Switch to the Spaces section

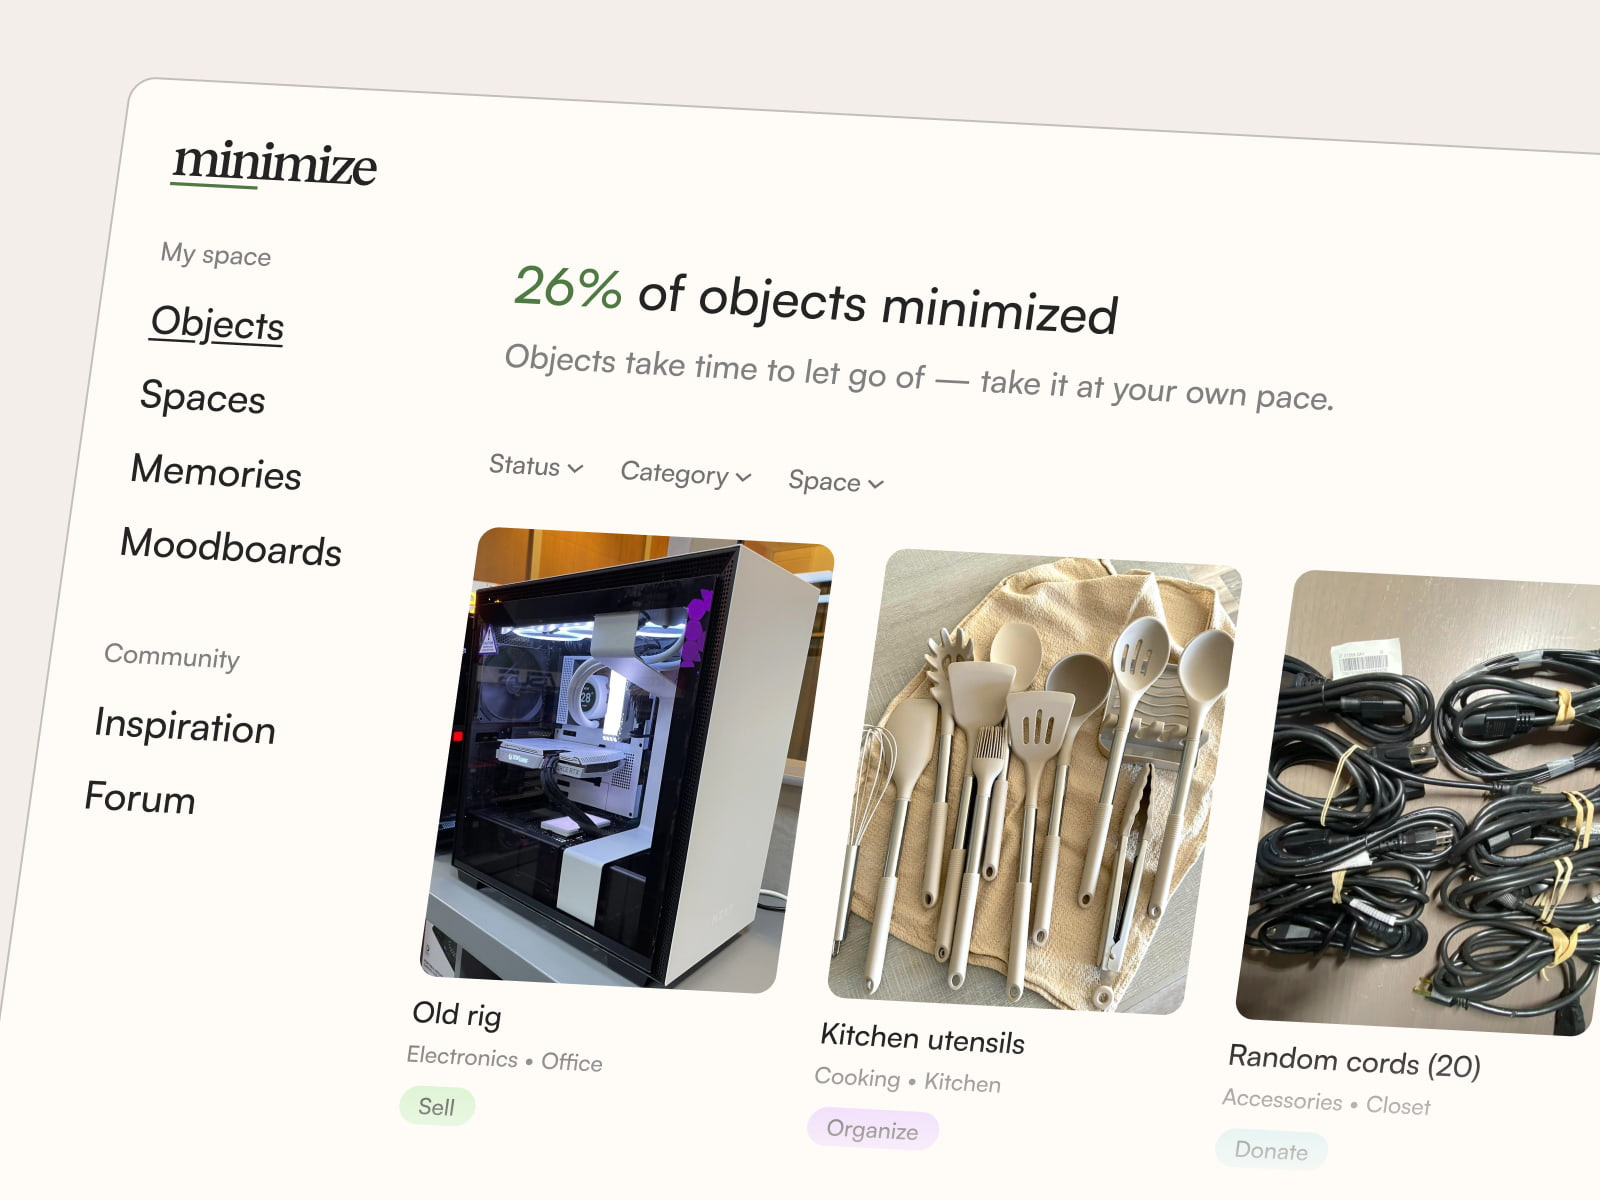[x=203, y=399]
